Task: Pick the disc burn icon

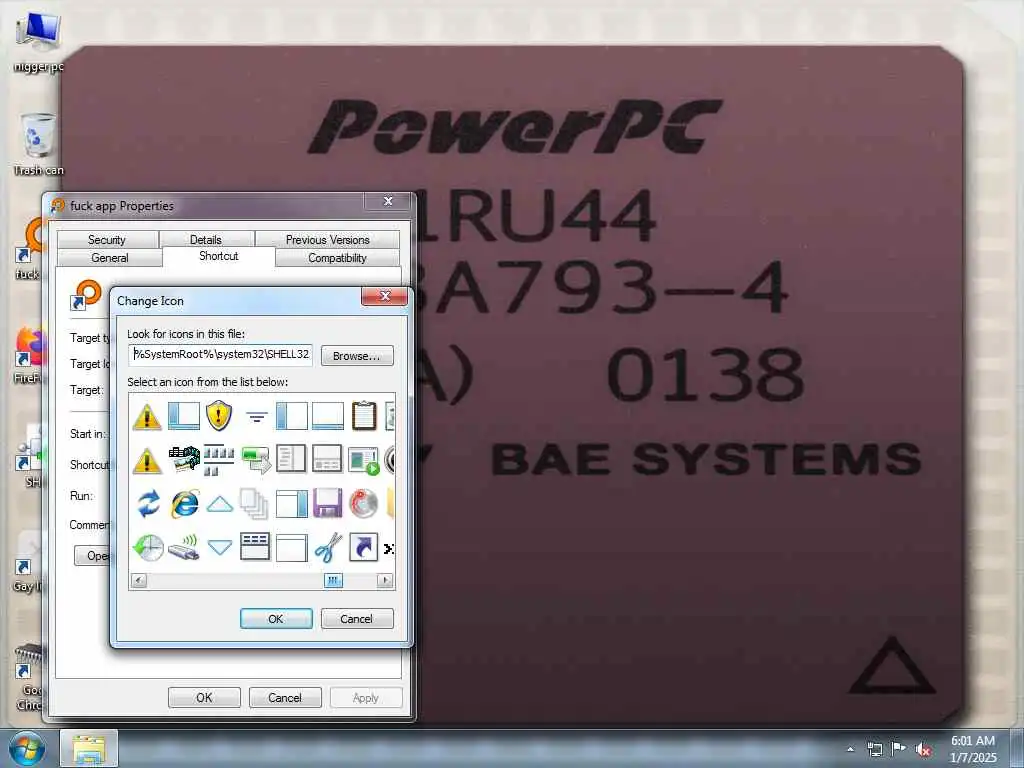Action: point(364,504)
